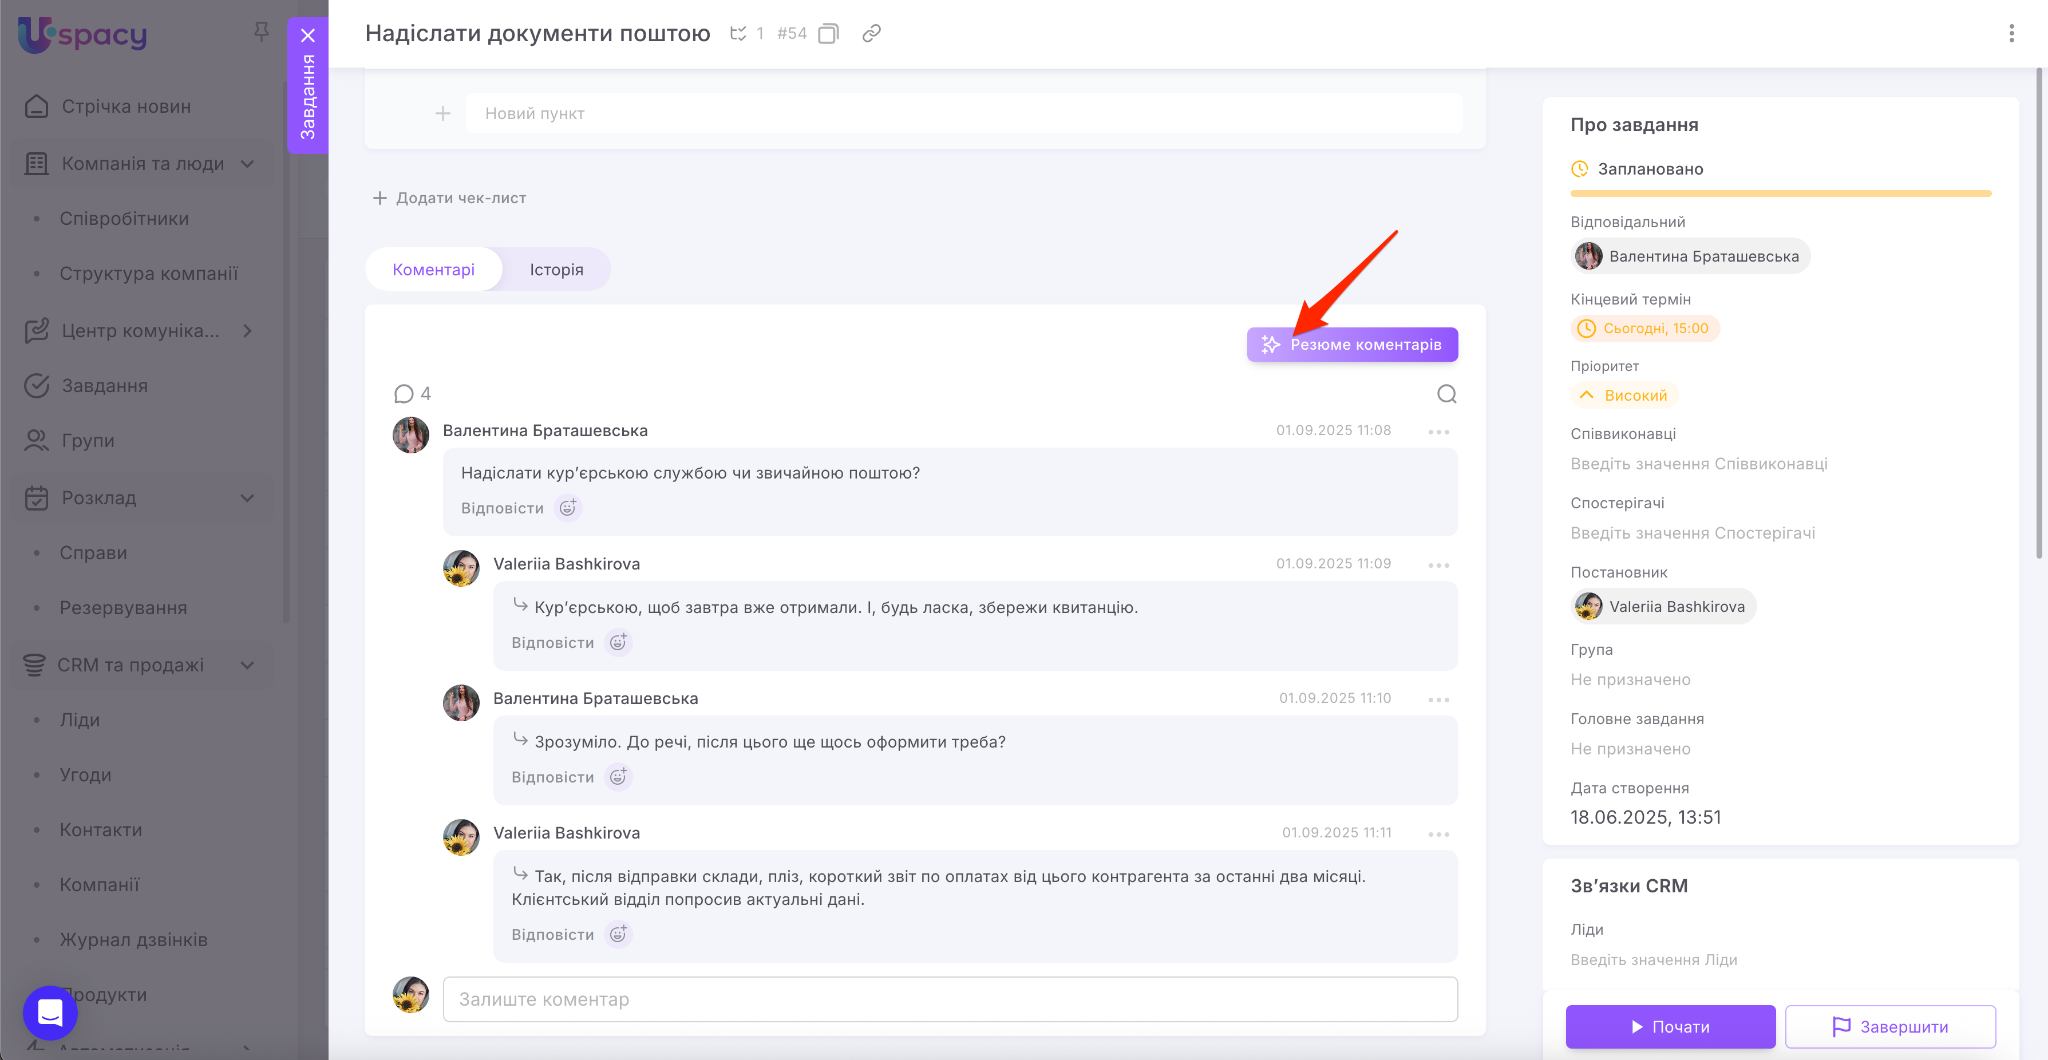Expand the Центр комуніка... submenu

(247, 331)
